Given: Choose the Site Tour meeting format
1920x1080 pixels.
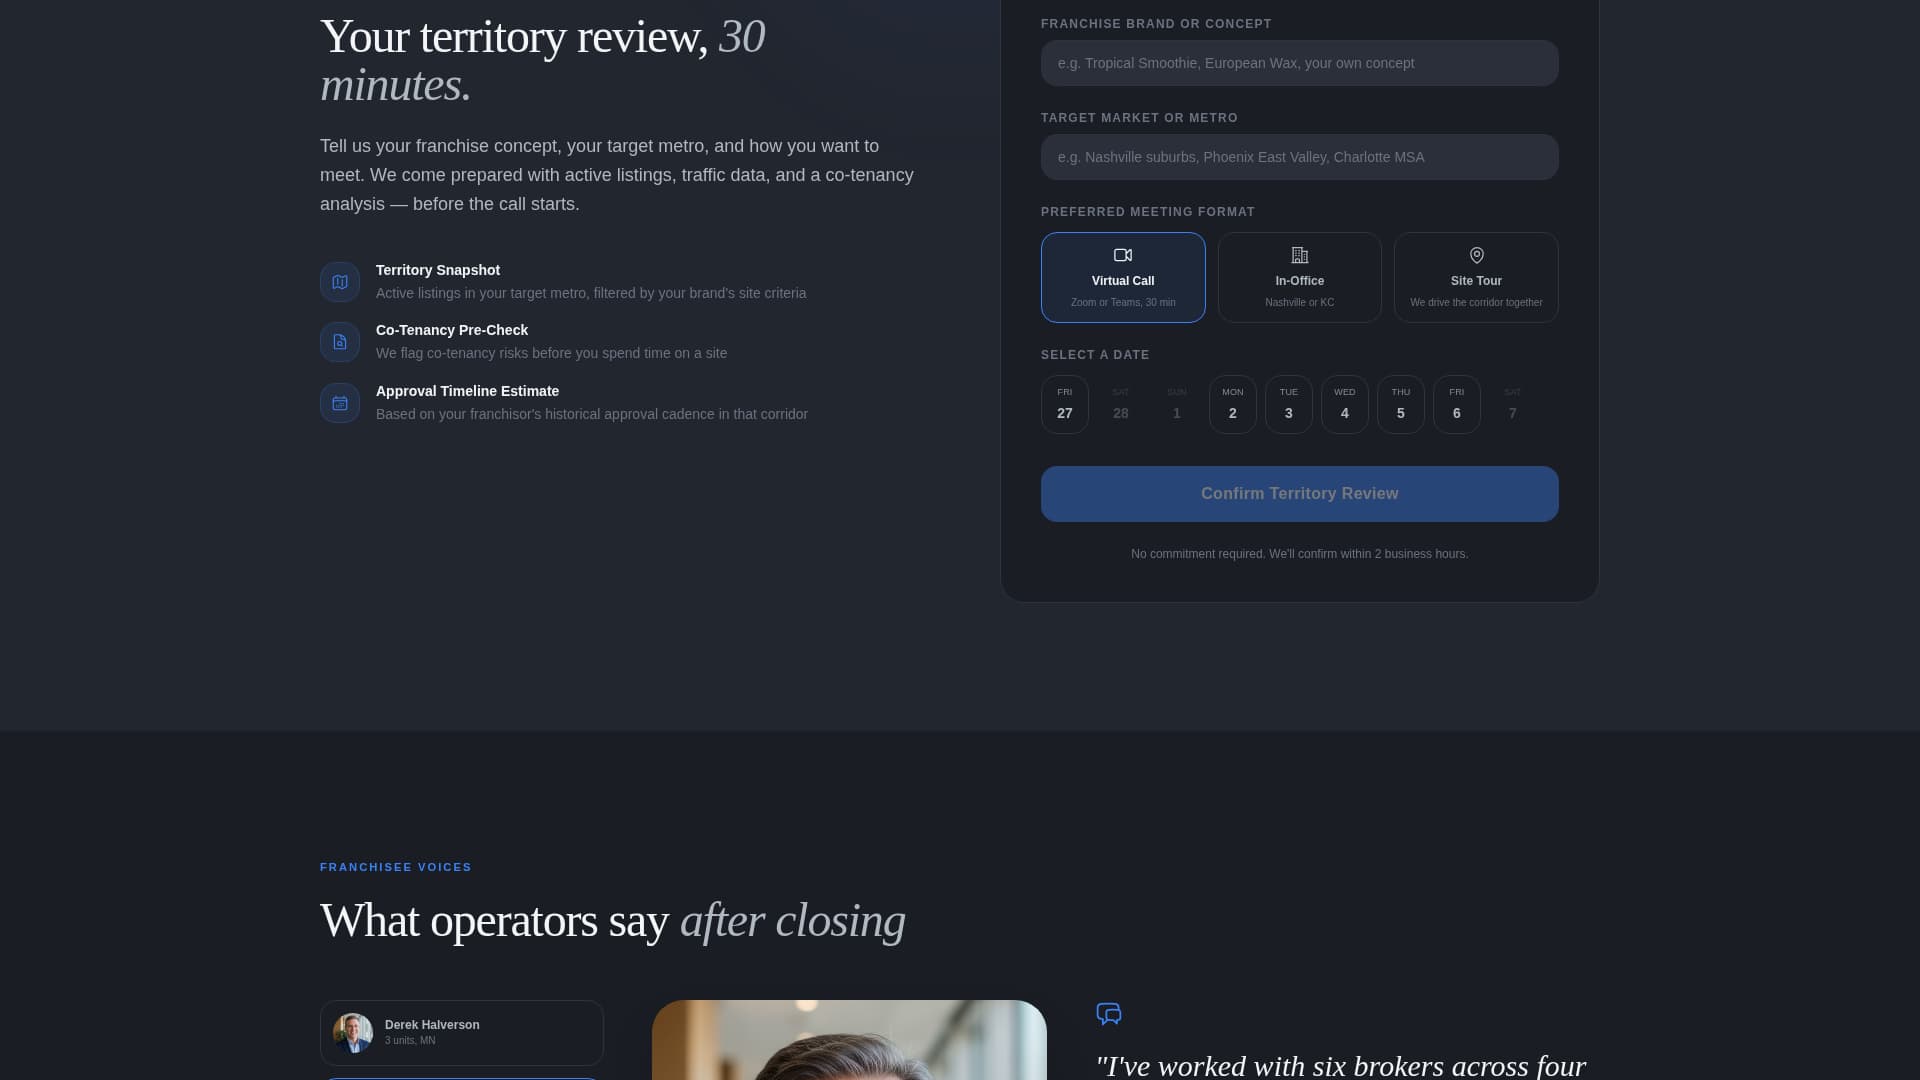Looking at the screenshot, I should (x=1475, y=277).
